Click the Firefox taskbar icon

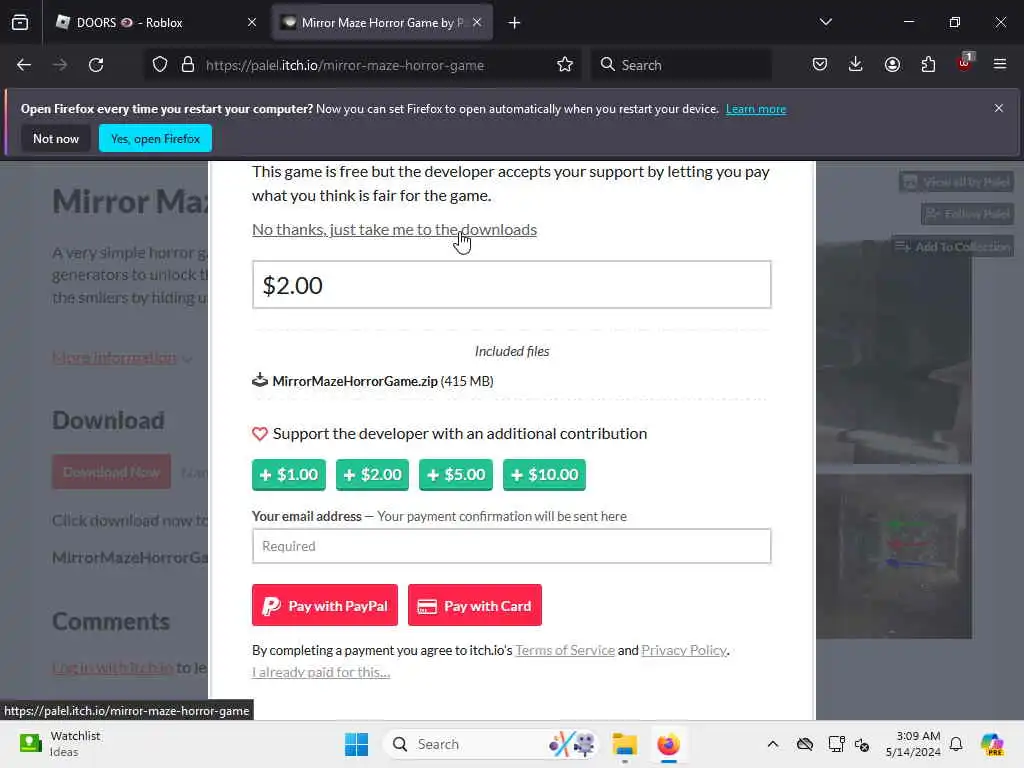(x=668, y=744)
